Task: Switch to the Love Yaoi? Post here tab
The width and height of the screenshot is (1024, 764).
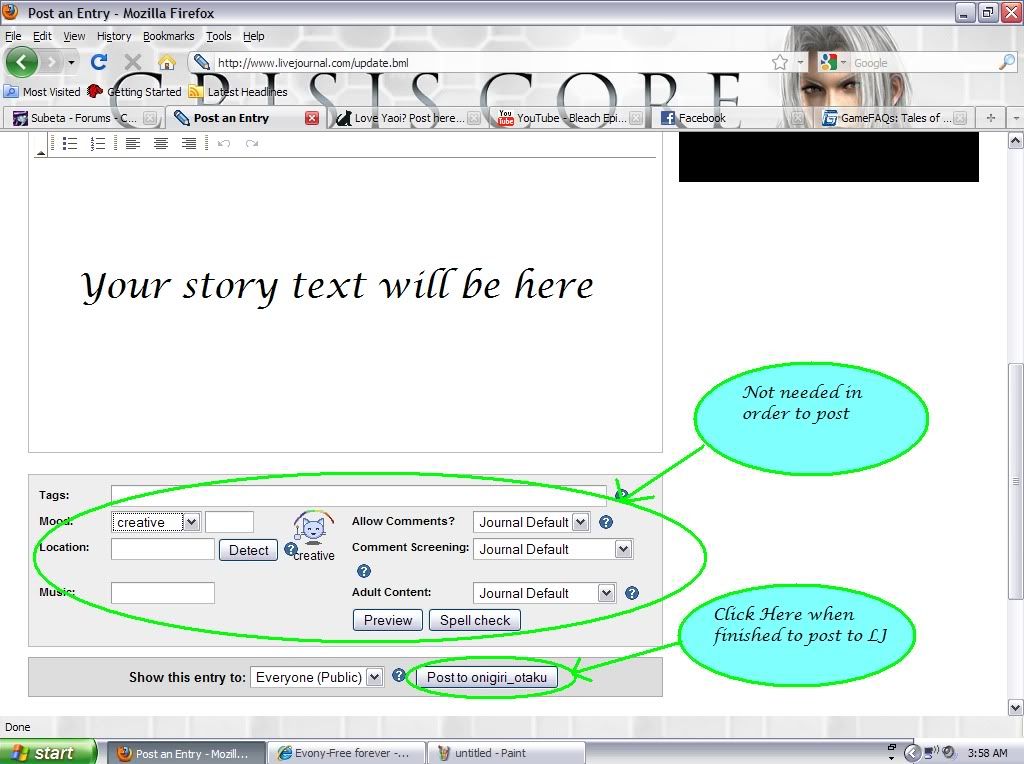Action: [x=408, y=118]
